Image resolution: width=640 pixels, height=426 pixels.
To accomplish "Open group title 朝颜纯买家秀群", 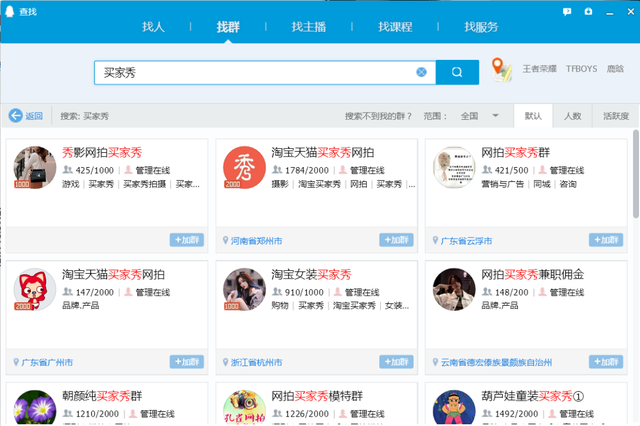I will coord(102,396).
